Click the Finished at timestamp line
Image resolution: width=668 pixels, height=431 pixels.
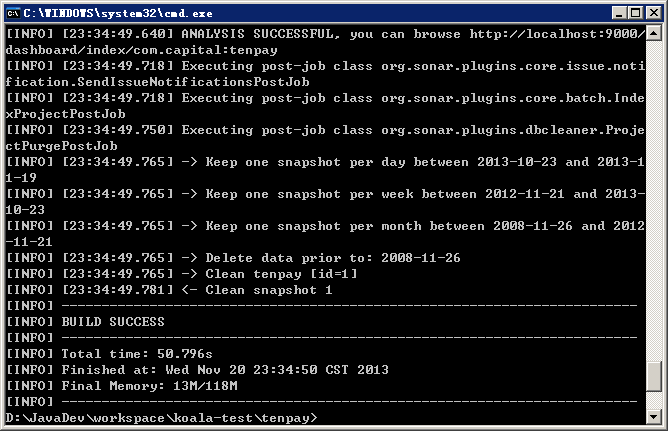tap(197, 370)
